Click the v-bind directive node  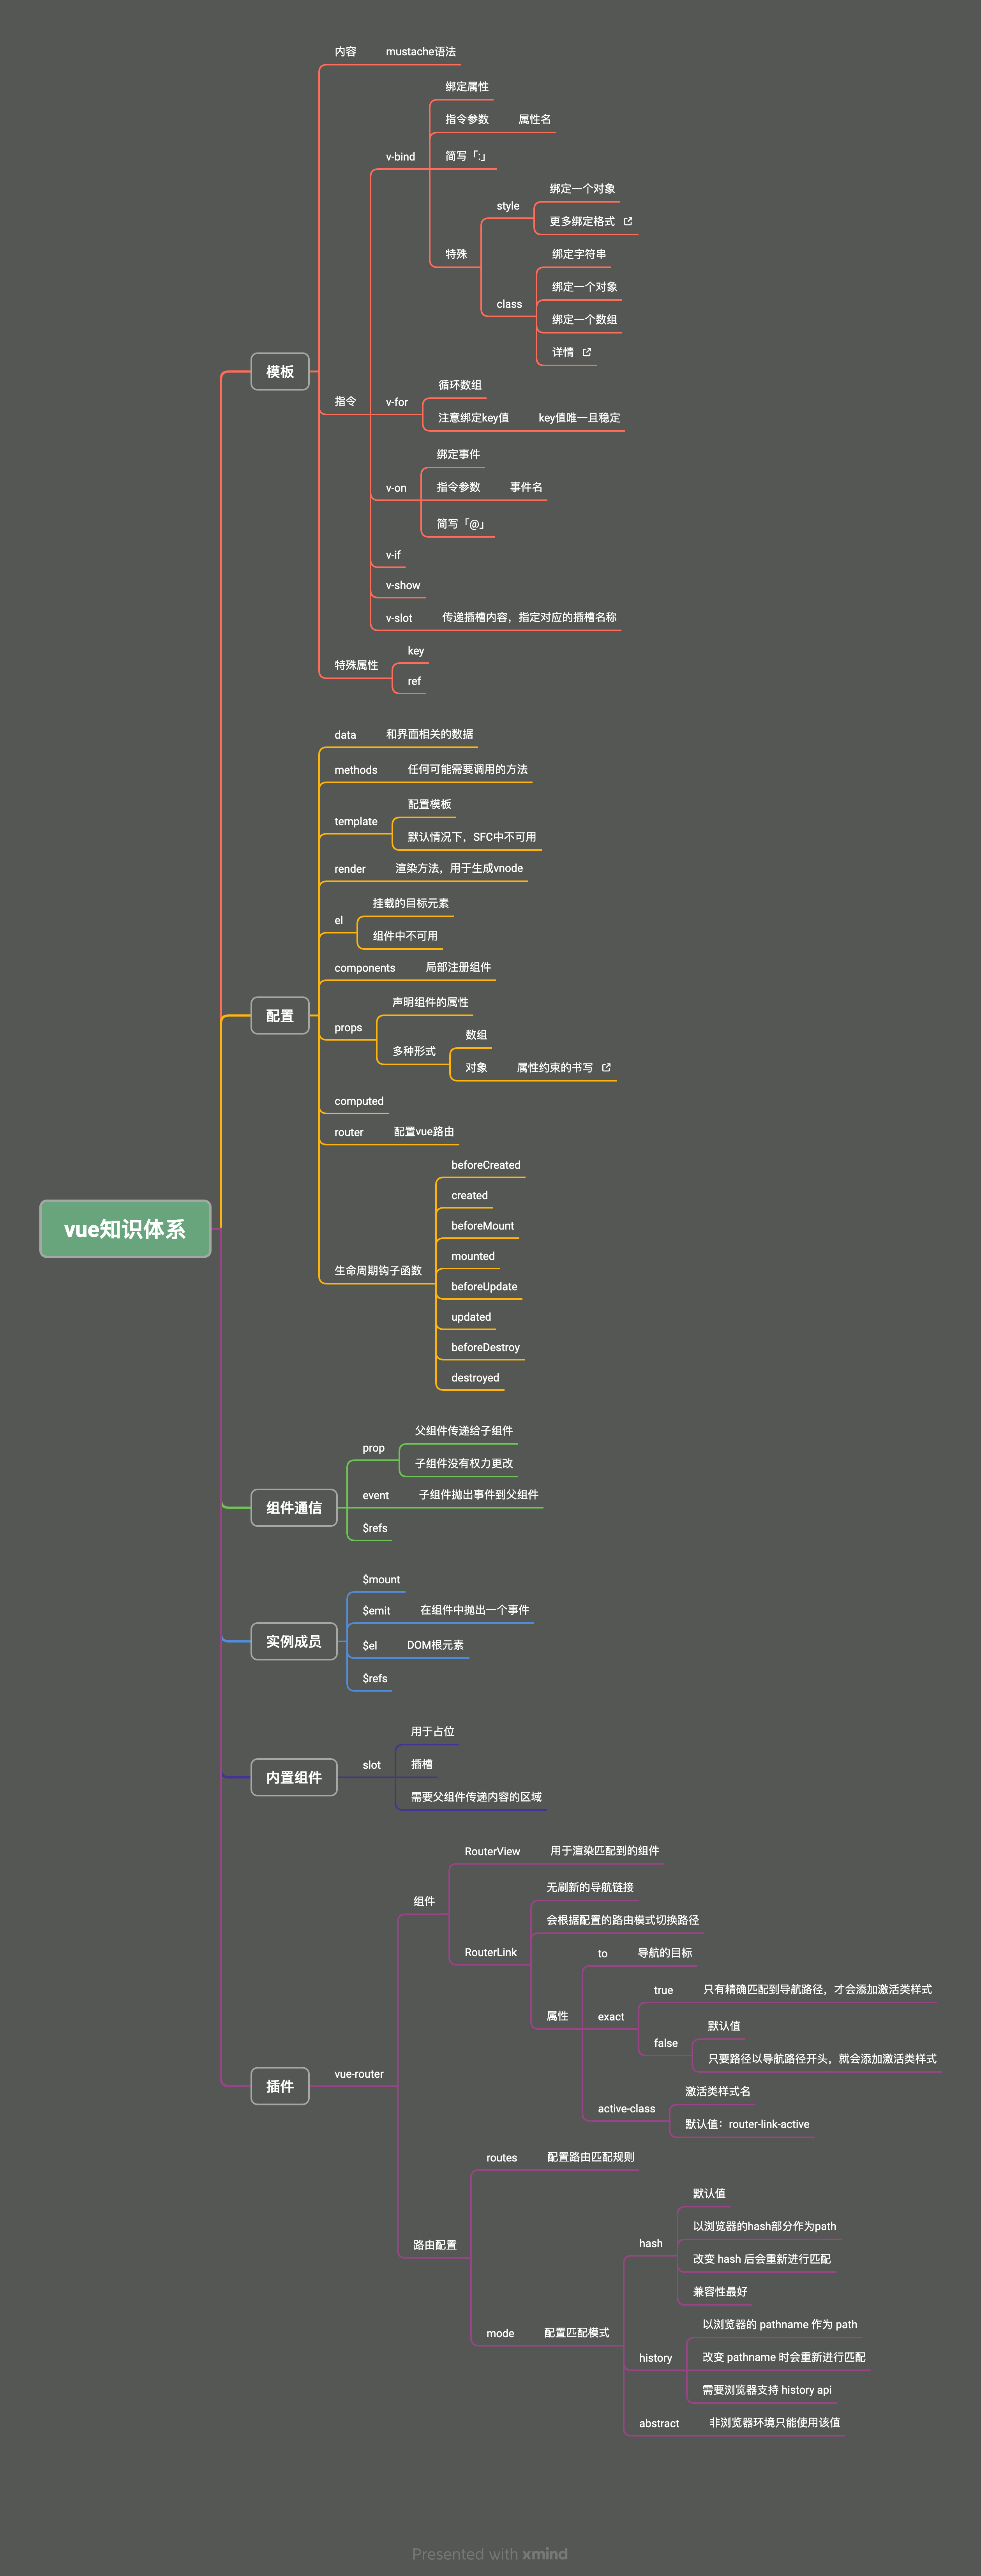pyautogui.click(x=400, y=157)
